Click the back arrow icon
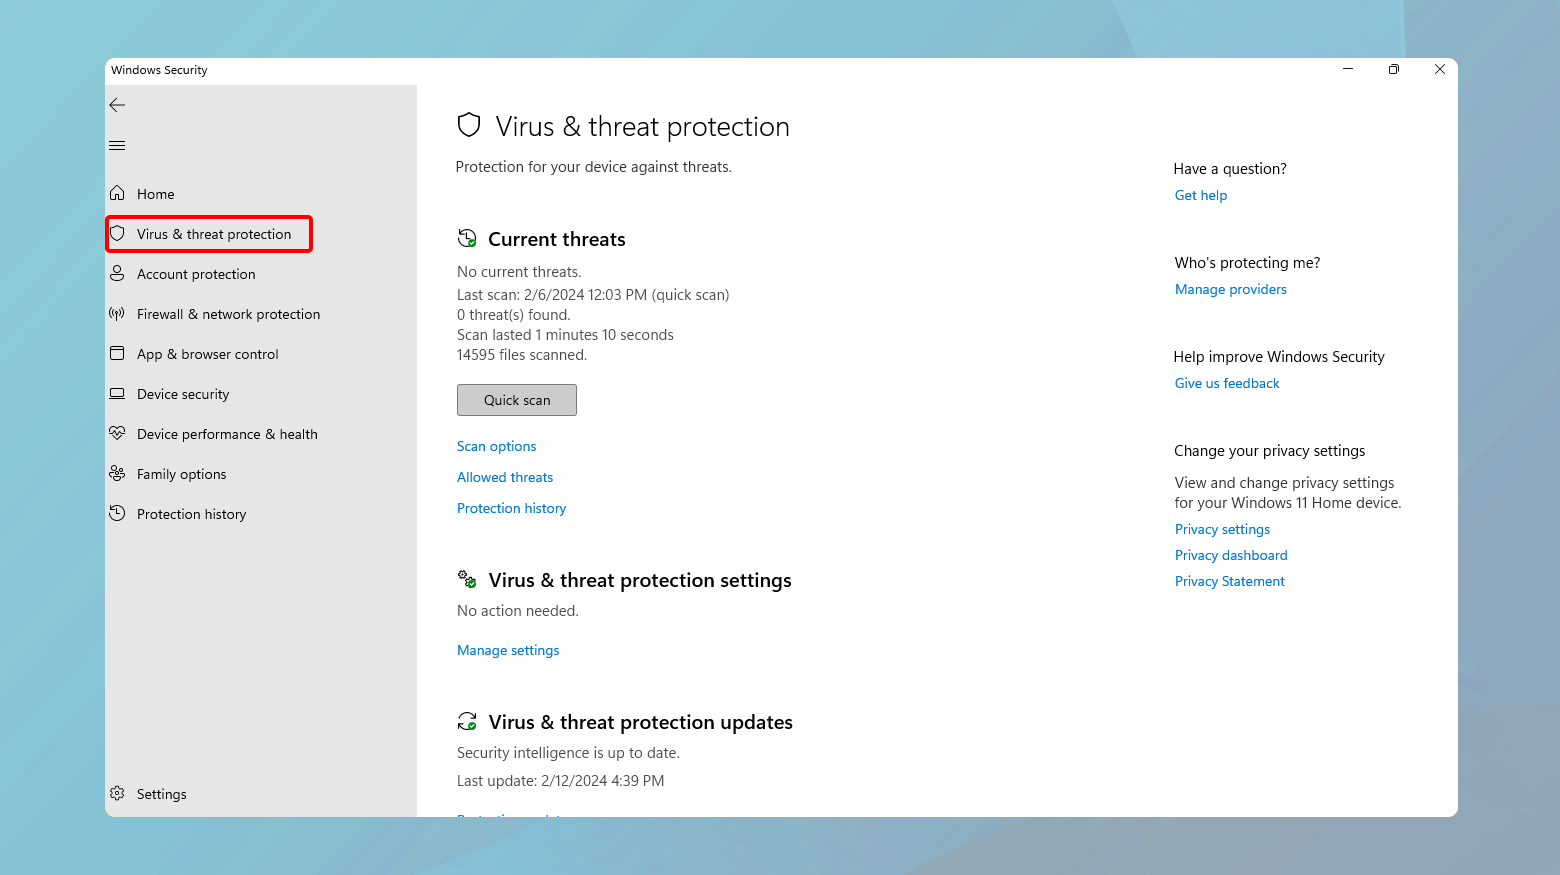 point(117,105)
